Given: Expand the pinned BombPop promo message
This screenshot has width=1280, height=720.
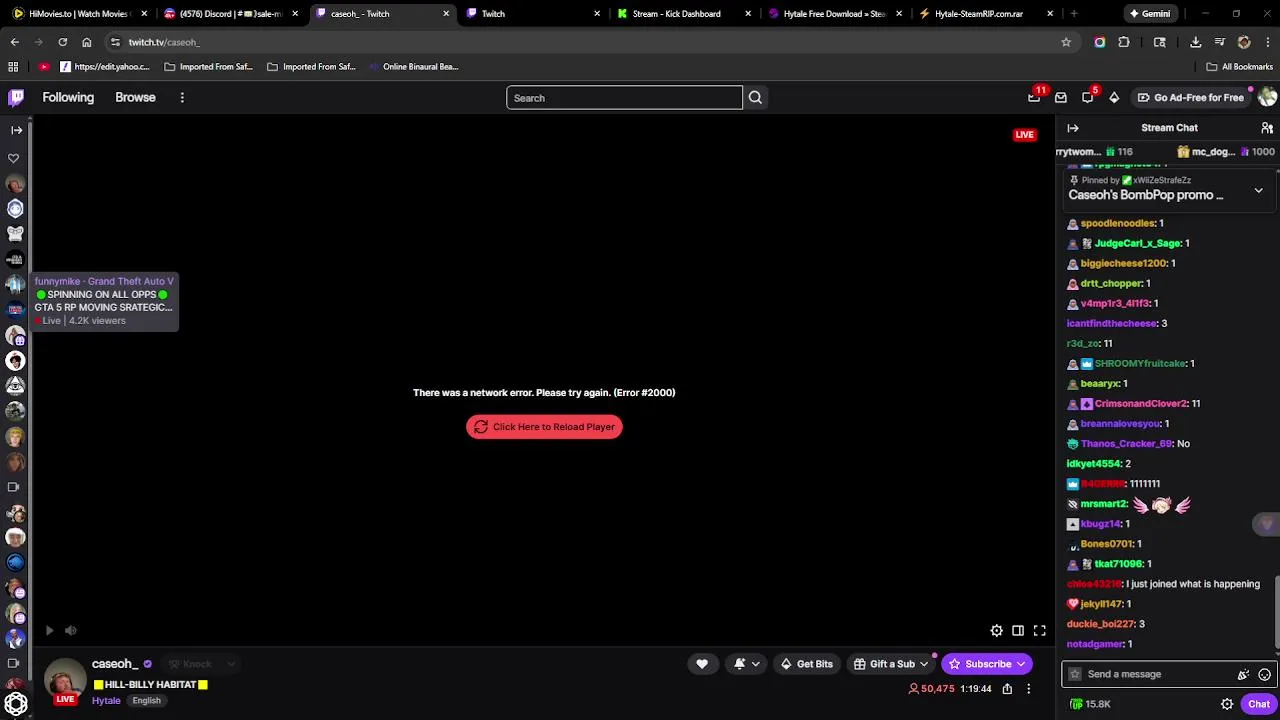Looking at the screenshot, I should 1258,190.
